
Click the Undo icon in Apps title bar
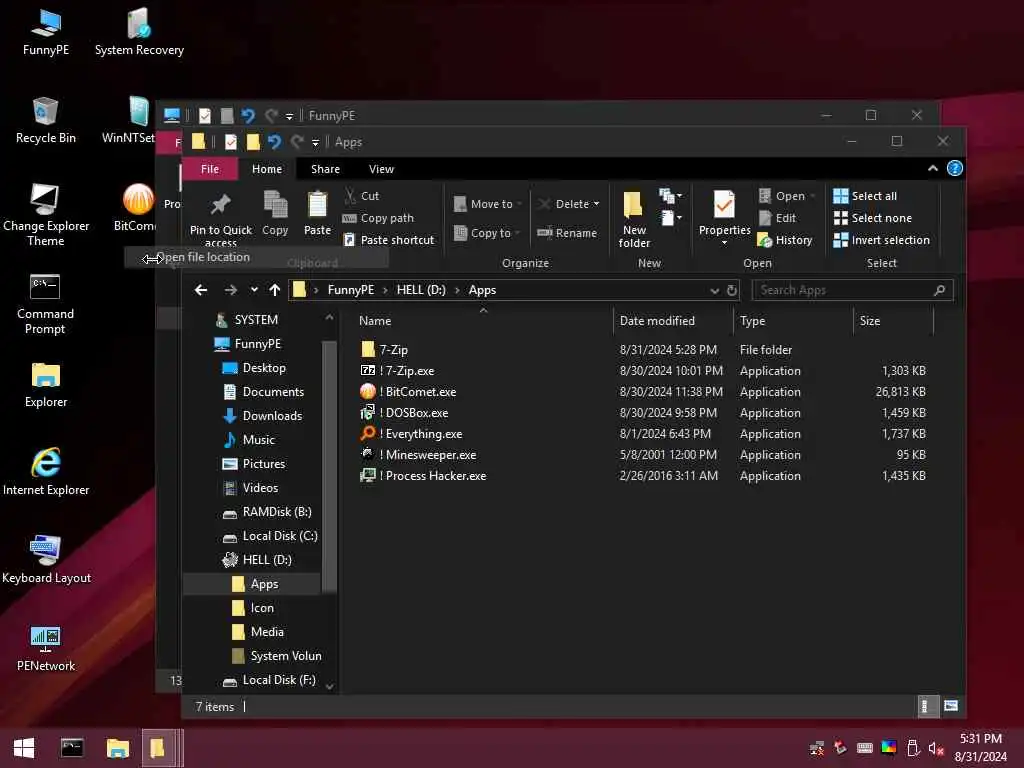(274, 142)
